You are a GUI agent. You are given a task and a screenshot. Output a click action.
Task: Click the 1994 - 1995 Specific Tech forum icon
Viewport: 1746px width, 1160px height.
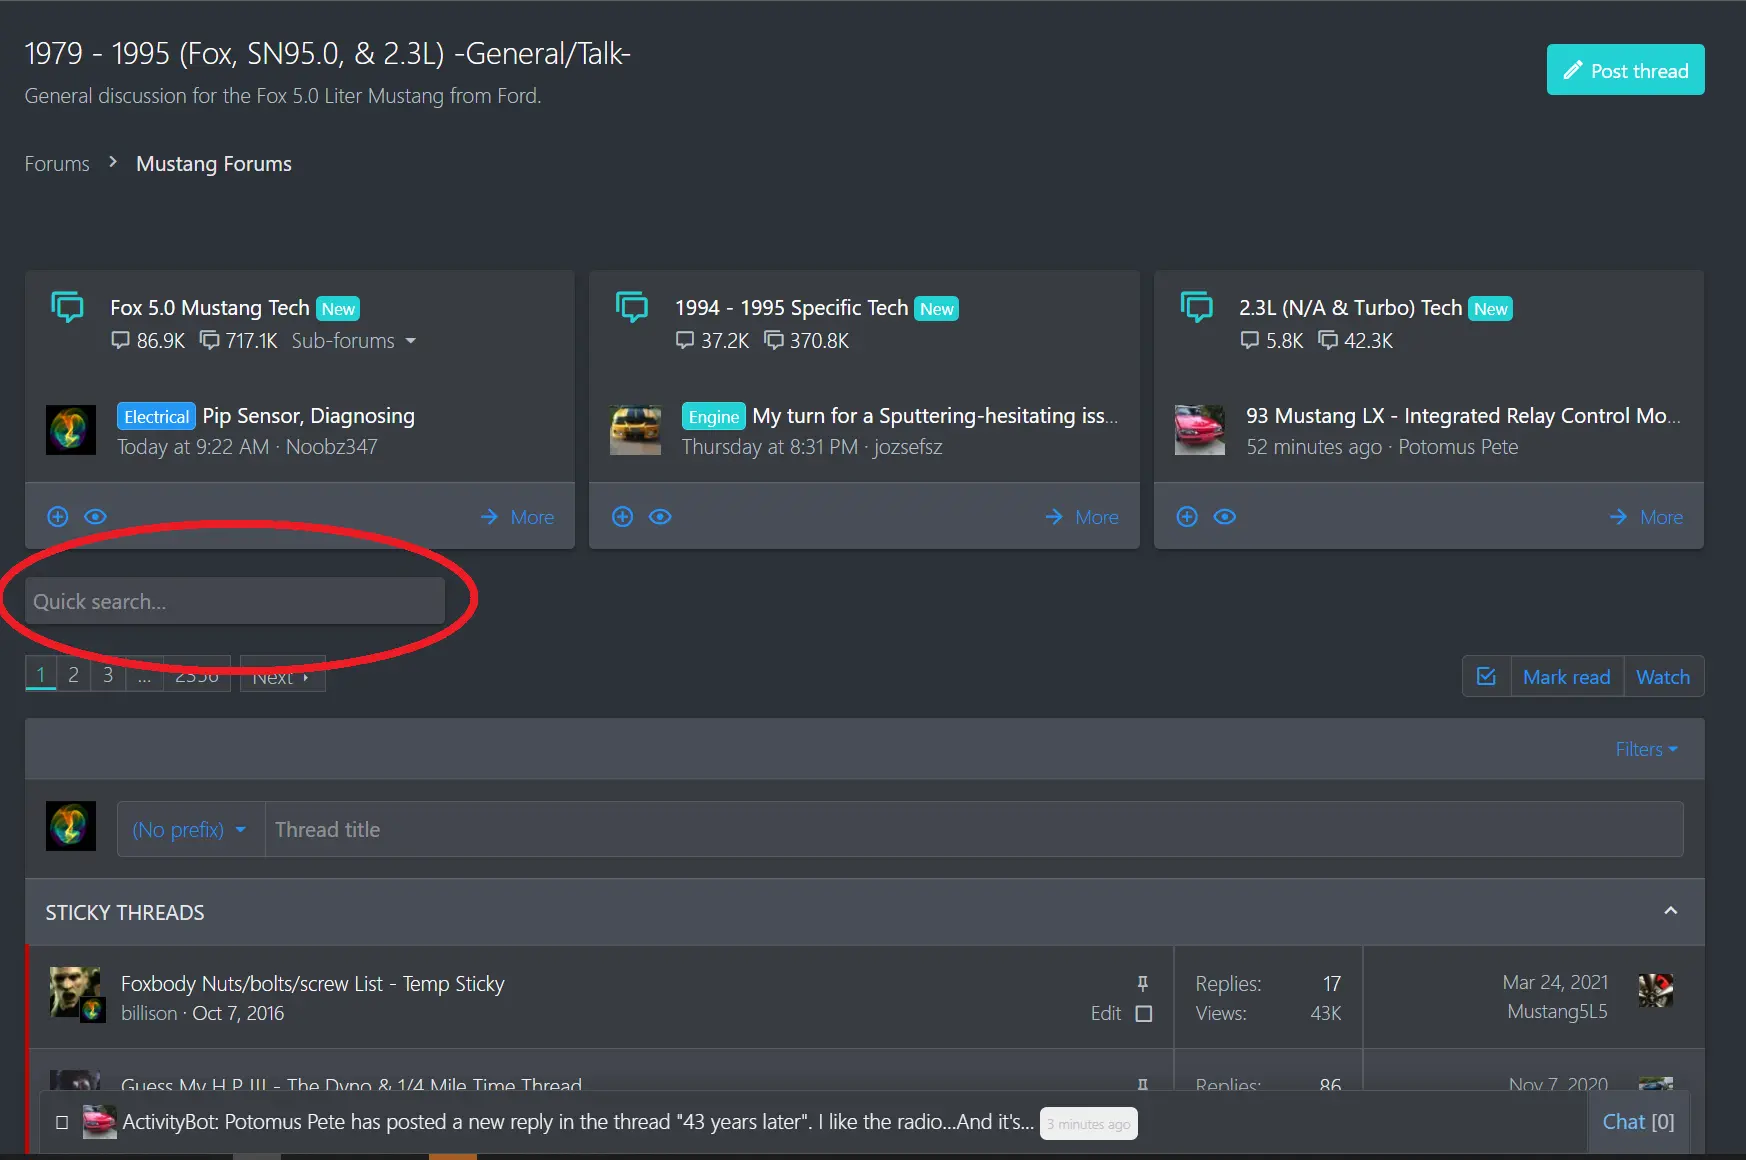(632, 307)
